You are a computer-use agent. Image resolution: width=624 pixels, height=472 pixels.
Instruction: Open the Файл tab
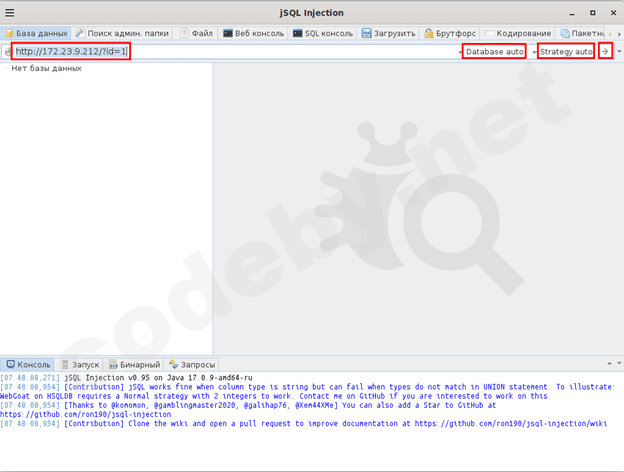click(196, 33)
